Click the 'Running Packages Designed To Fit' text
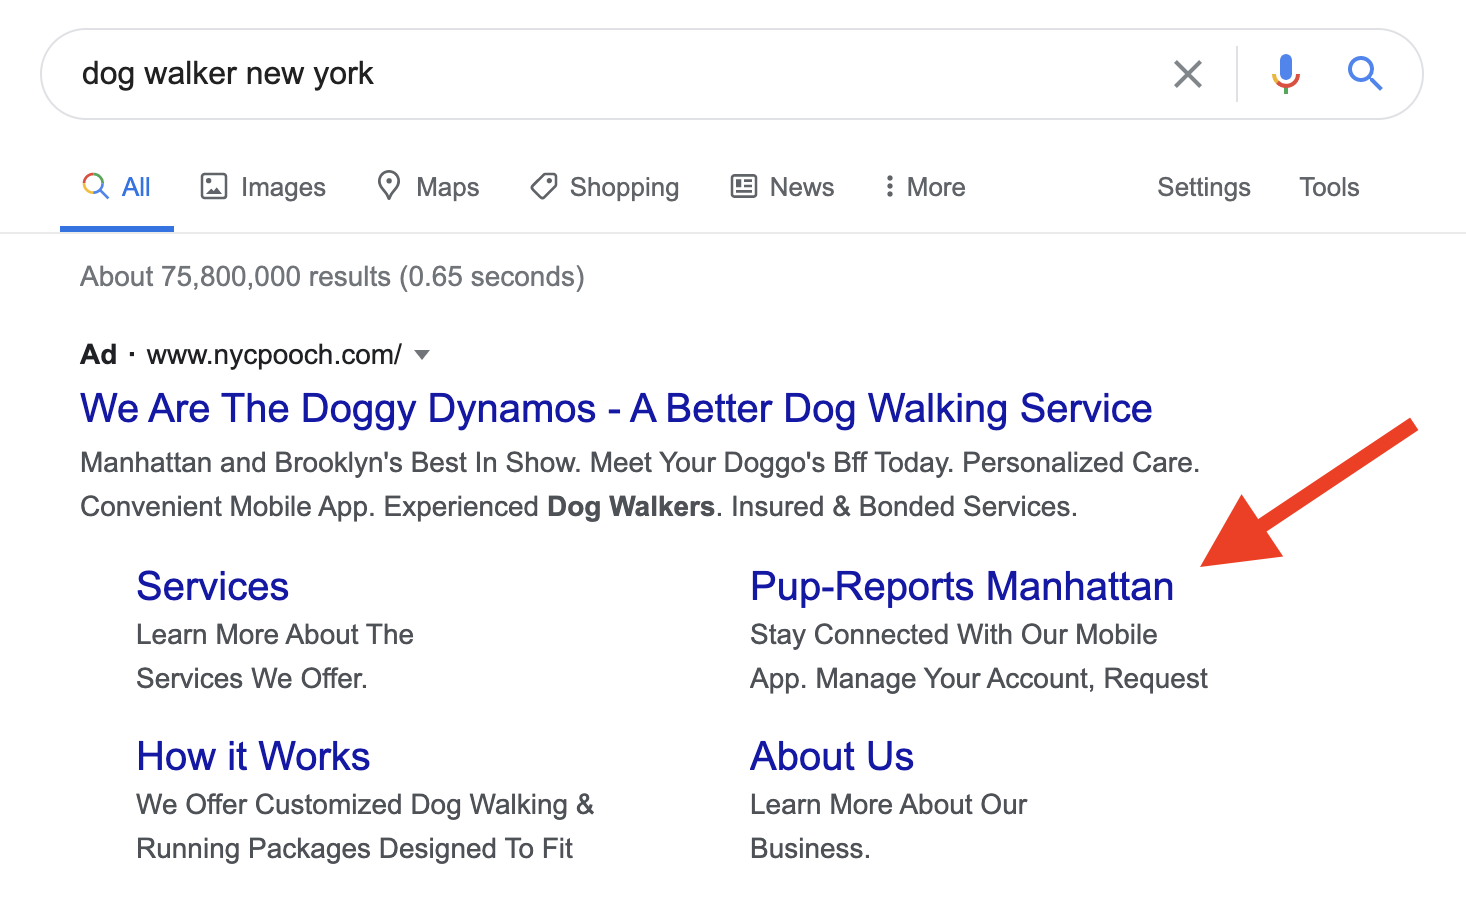1466x910 pixels. coord(355,849)
